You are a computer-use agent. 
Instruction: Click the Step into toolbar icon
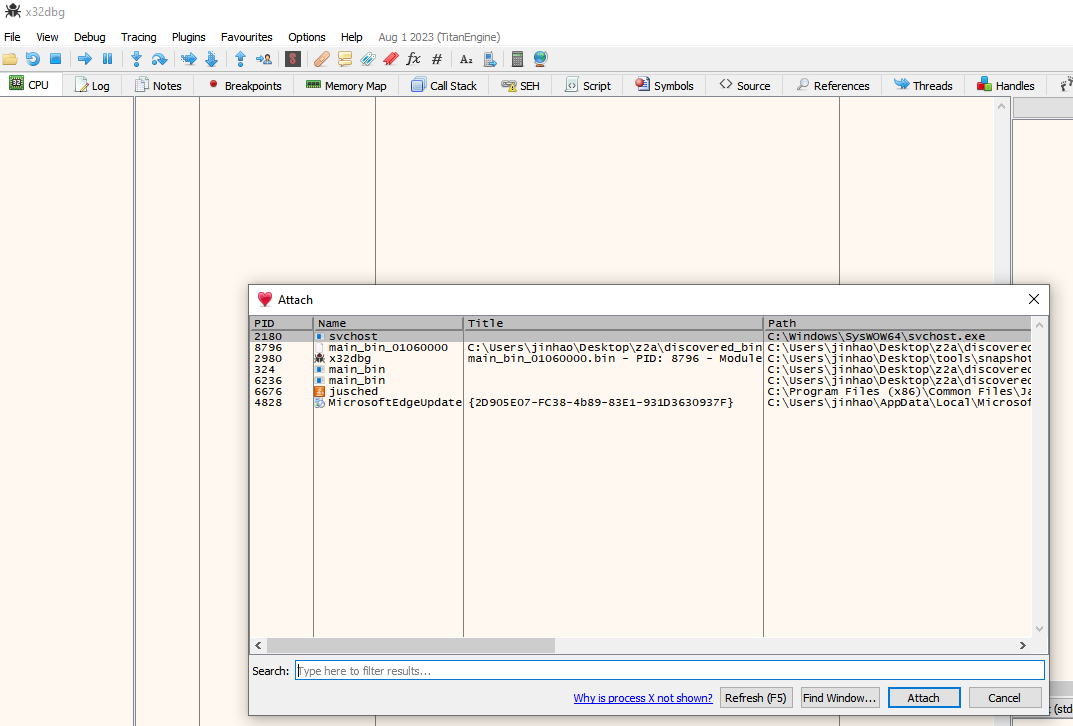[136, 59]
